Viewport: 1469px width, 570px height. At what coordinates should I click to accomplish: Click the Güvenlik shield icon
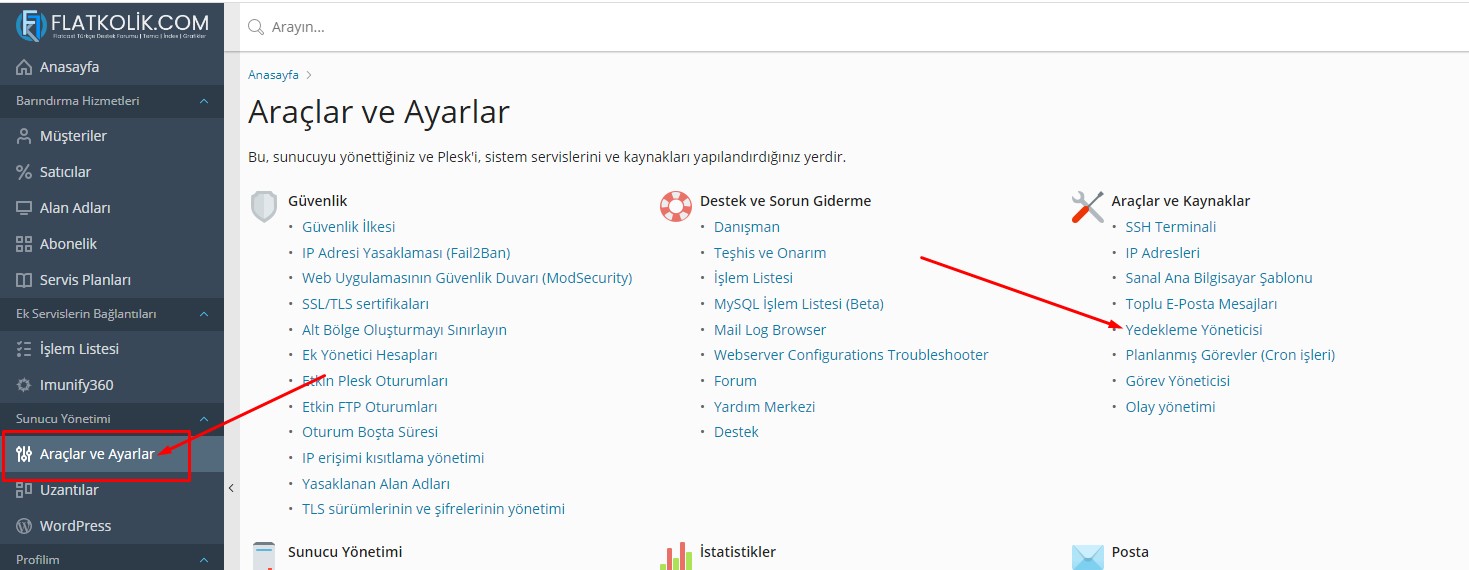pyautogui.click(x=263, y=207)
